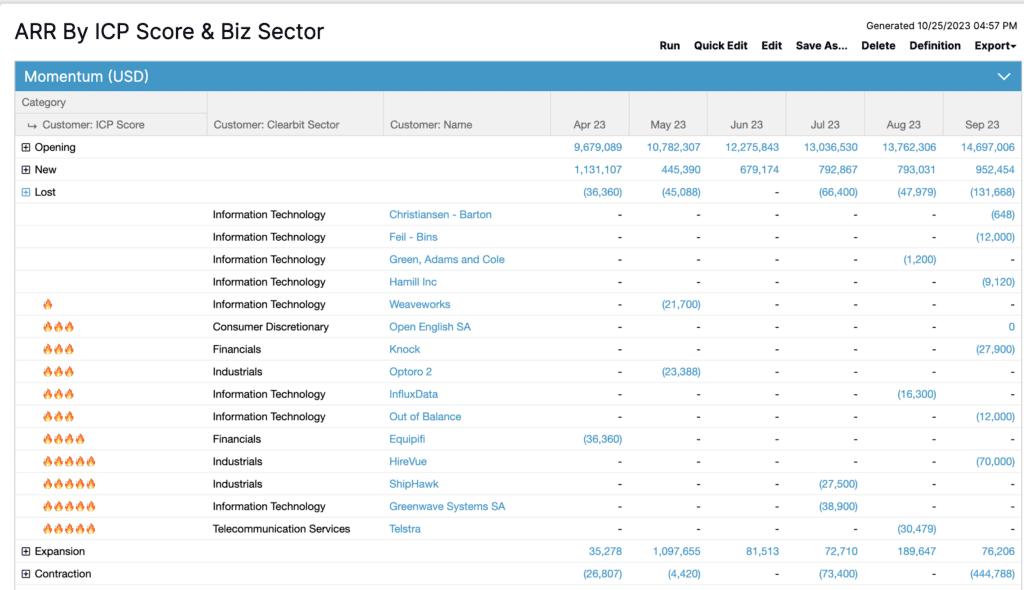
Task: Click the three-flame ICP score for InfluxData
Action: coord(58,394)
